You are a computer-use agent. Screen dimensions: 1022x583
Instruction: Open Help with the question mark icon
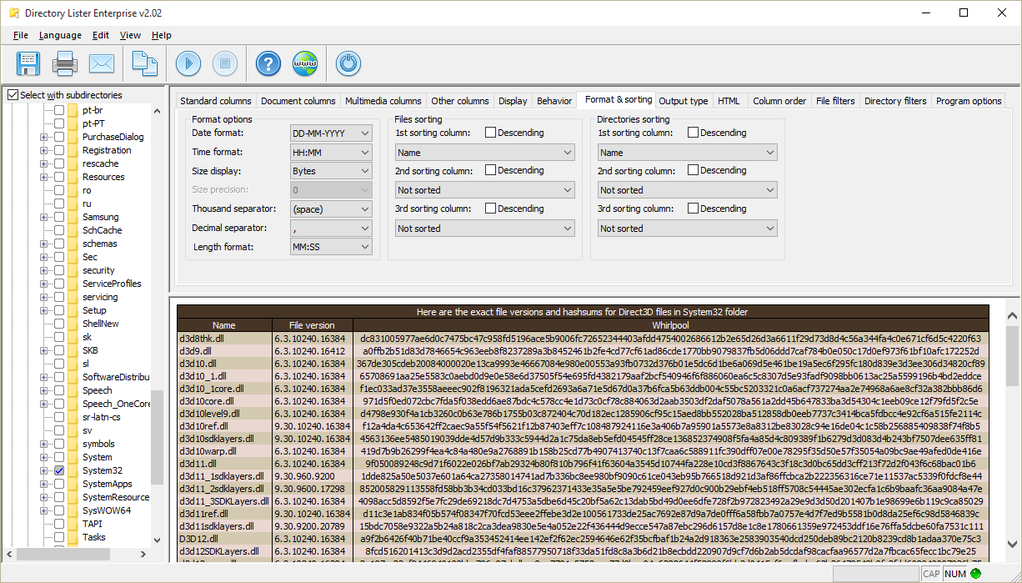[268, 63]
